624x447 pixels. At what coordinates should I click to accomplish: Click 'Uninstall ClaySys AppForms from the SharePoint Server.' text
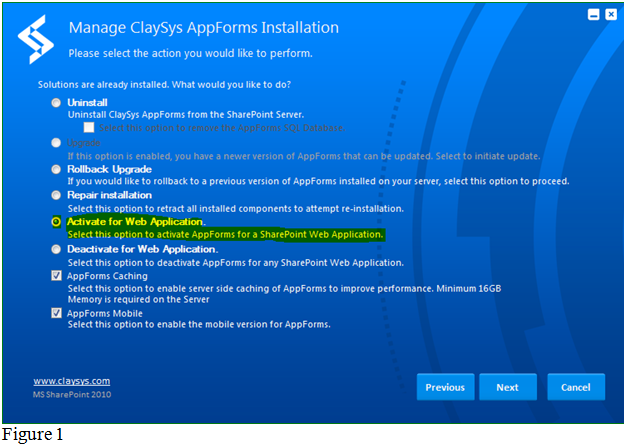pyautogui.click(x=186, y=115)
